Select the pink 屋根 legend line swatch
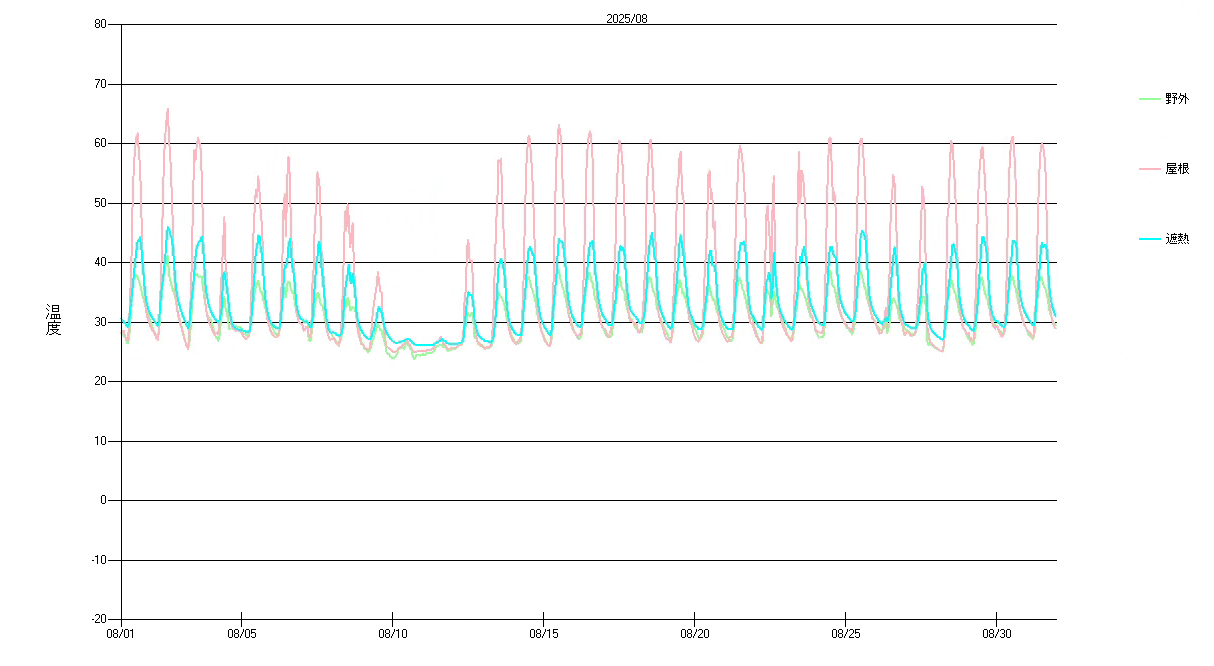Screen dimensions: 1214x666 click(x=1150, y=169)
